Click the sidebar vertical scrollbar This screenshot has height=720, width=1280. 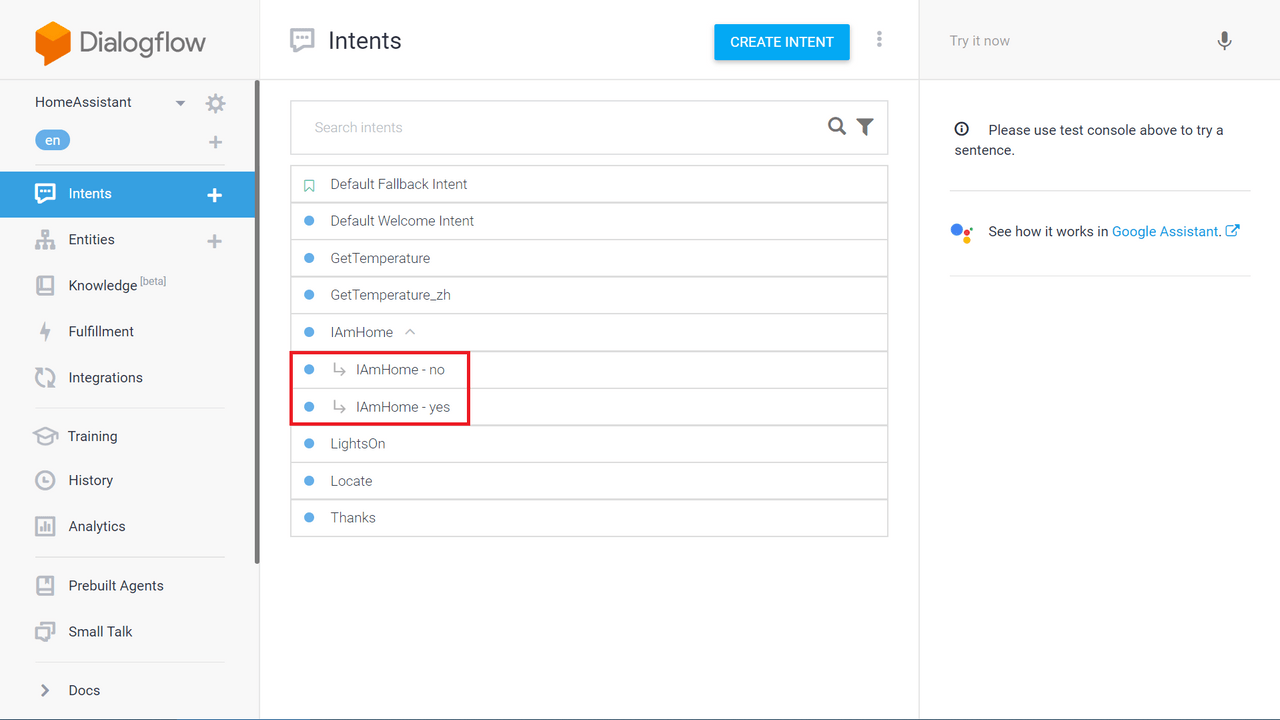click(x=257, y=322)
